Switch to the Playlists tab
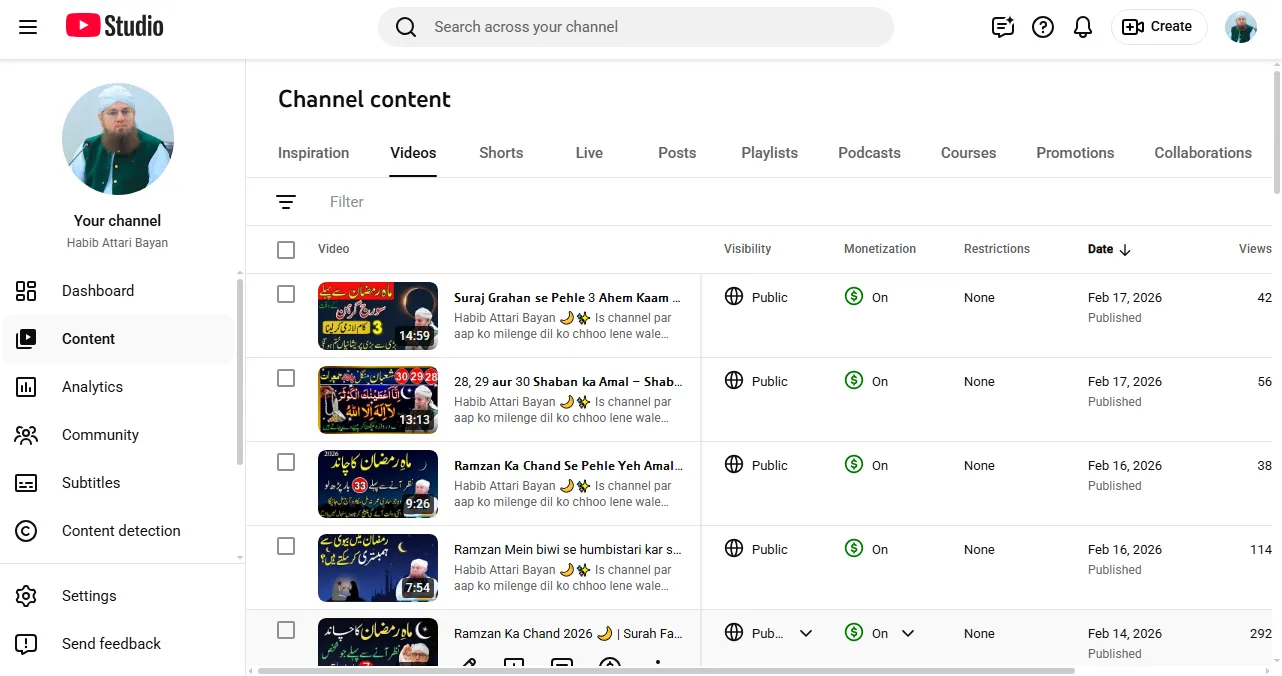 click(770, 153)
